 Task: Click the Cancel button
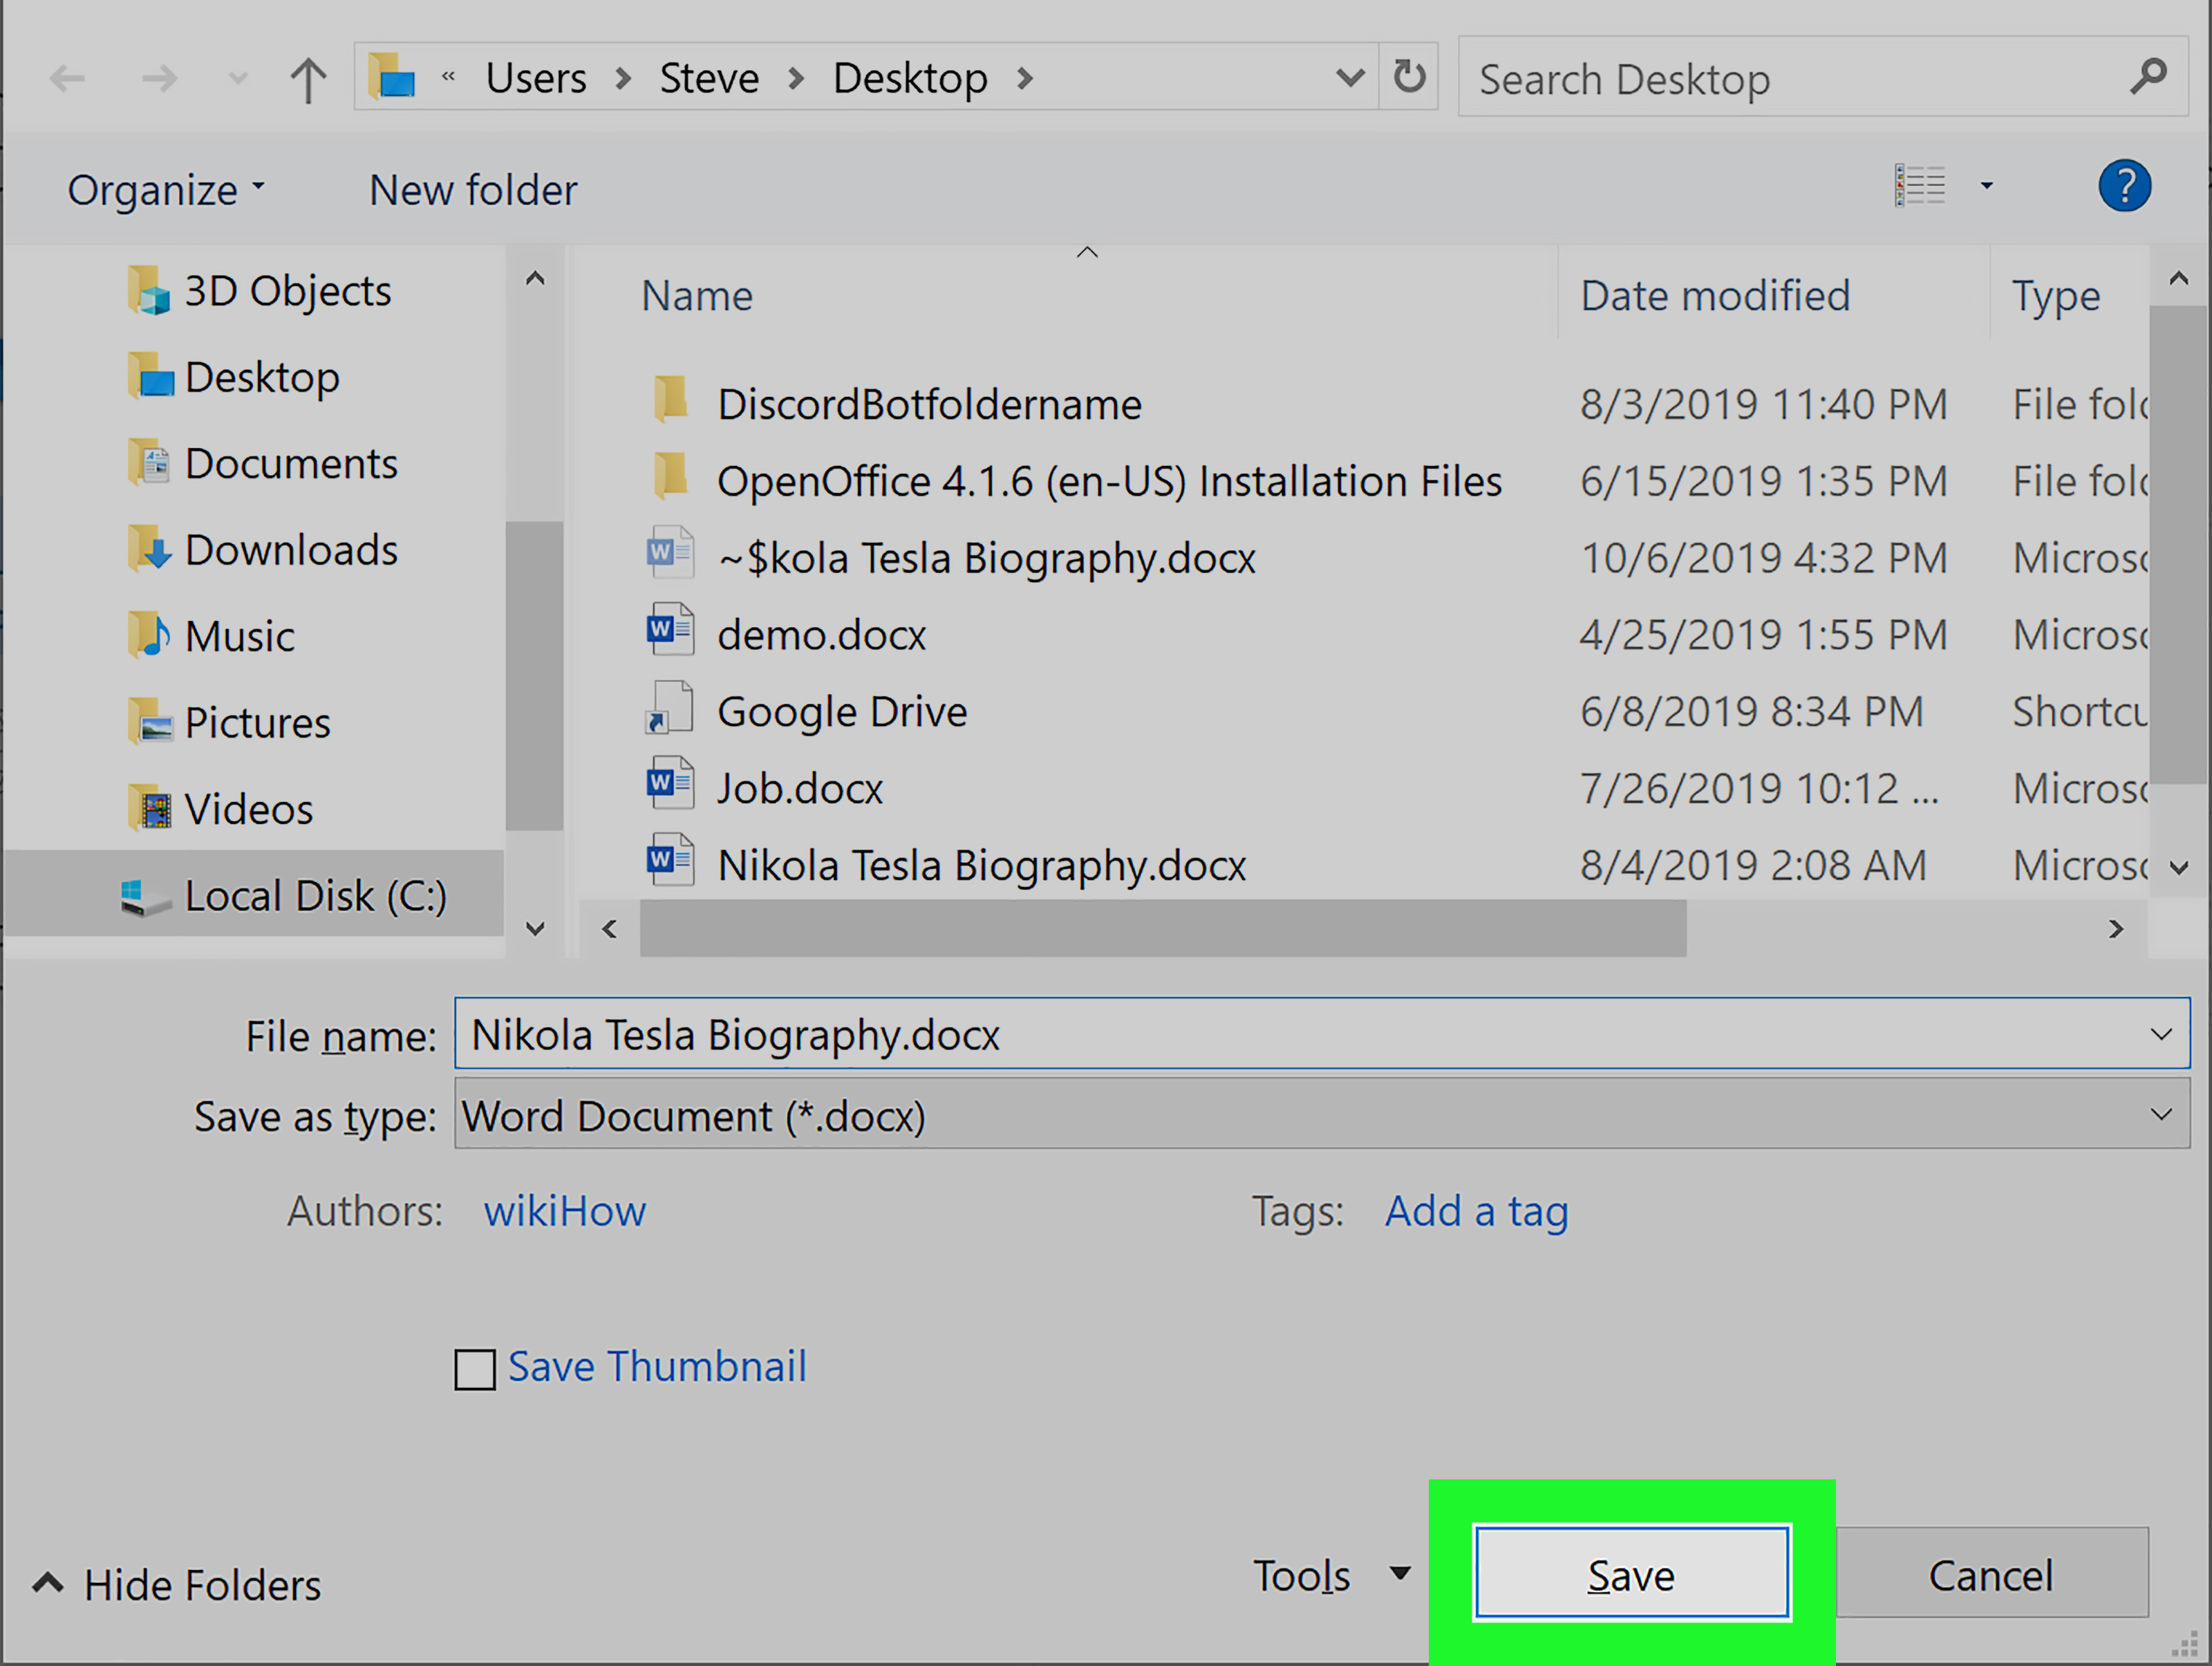tap(1991, 1573)
